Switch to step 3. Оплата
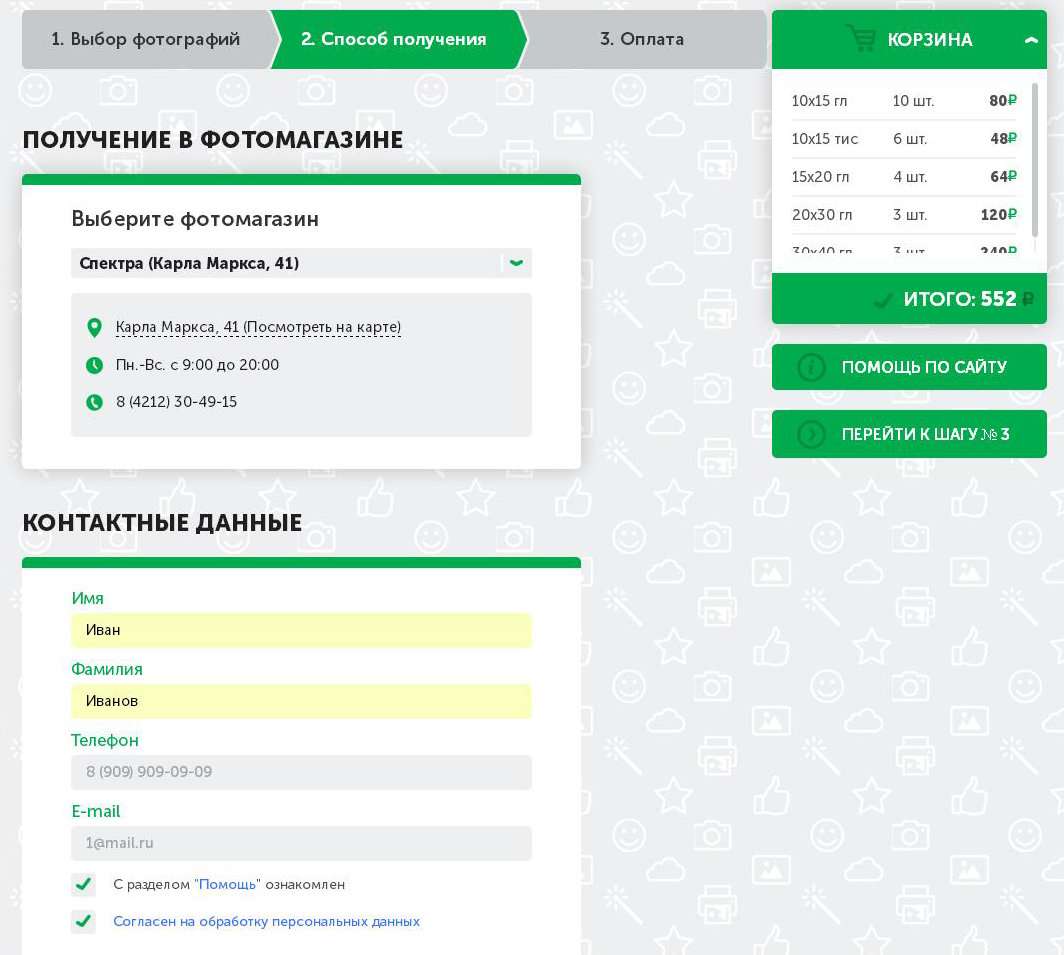This screenshot has height=955, width=1064. coord(642,39)
